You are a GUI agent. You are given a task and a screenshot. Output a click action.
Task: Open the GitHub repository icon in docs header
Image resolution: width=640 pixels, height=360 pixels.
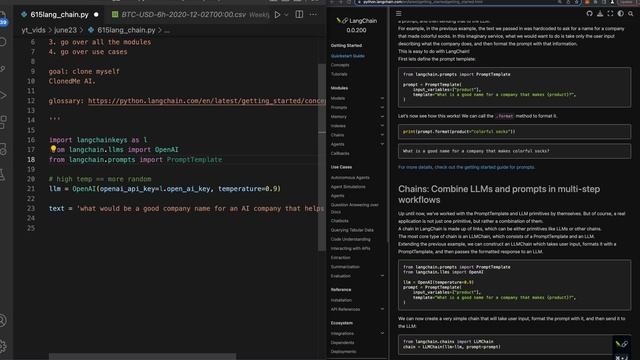tap(589, 13)
